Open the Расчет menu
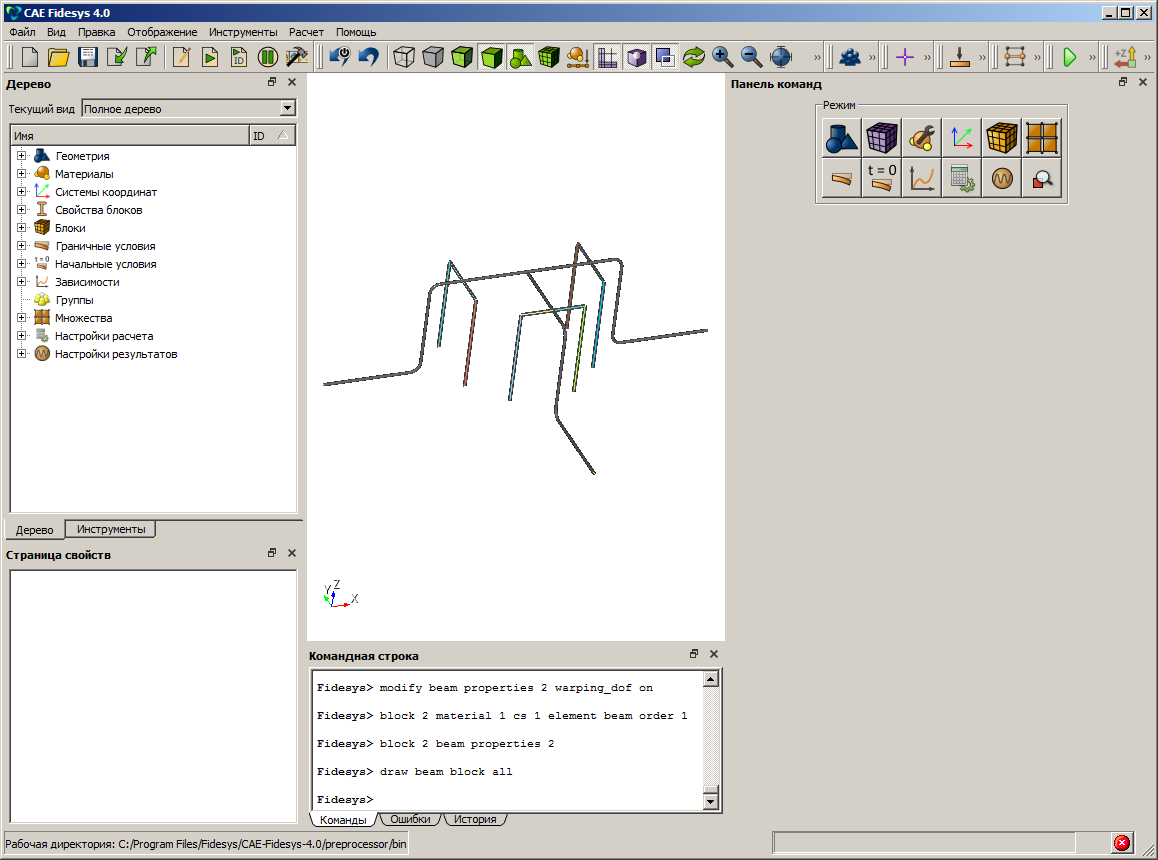Image resolution: width=1158 pixels, height=860 pixels. click(x=306, y=32)
